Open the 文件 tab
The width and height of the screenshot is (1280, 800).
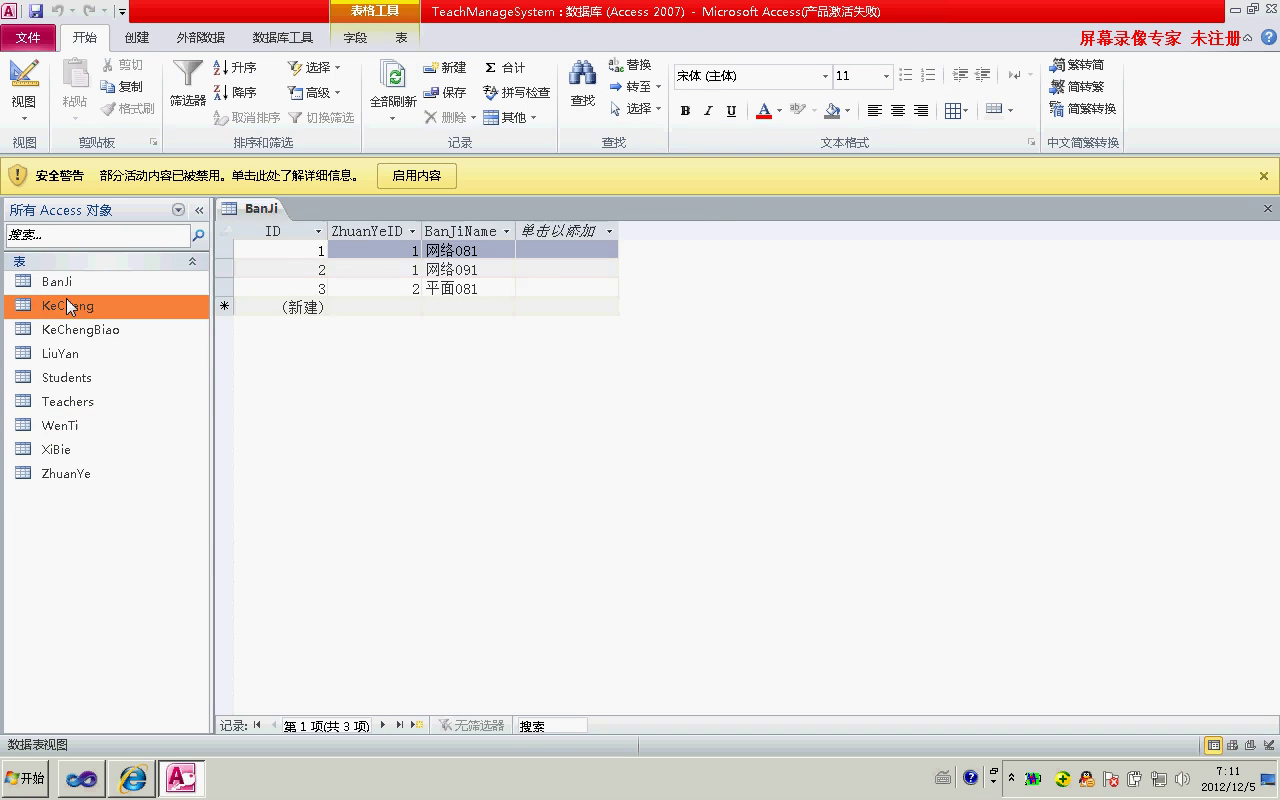28,37
